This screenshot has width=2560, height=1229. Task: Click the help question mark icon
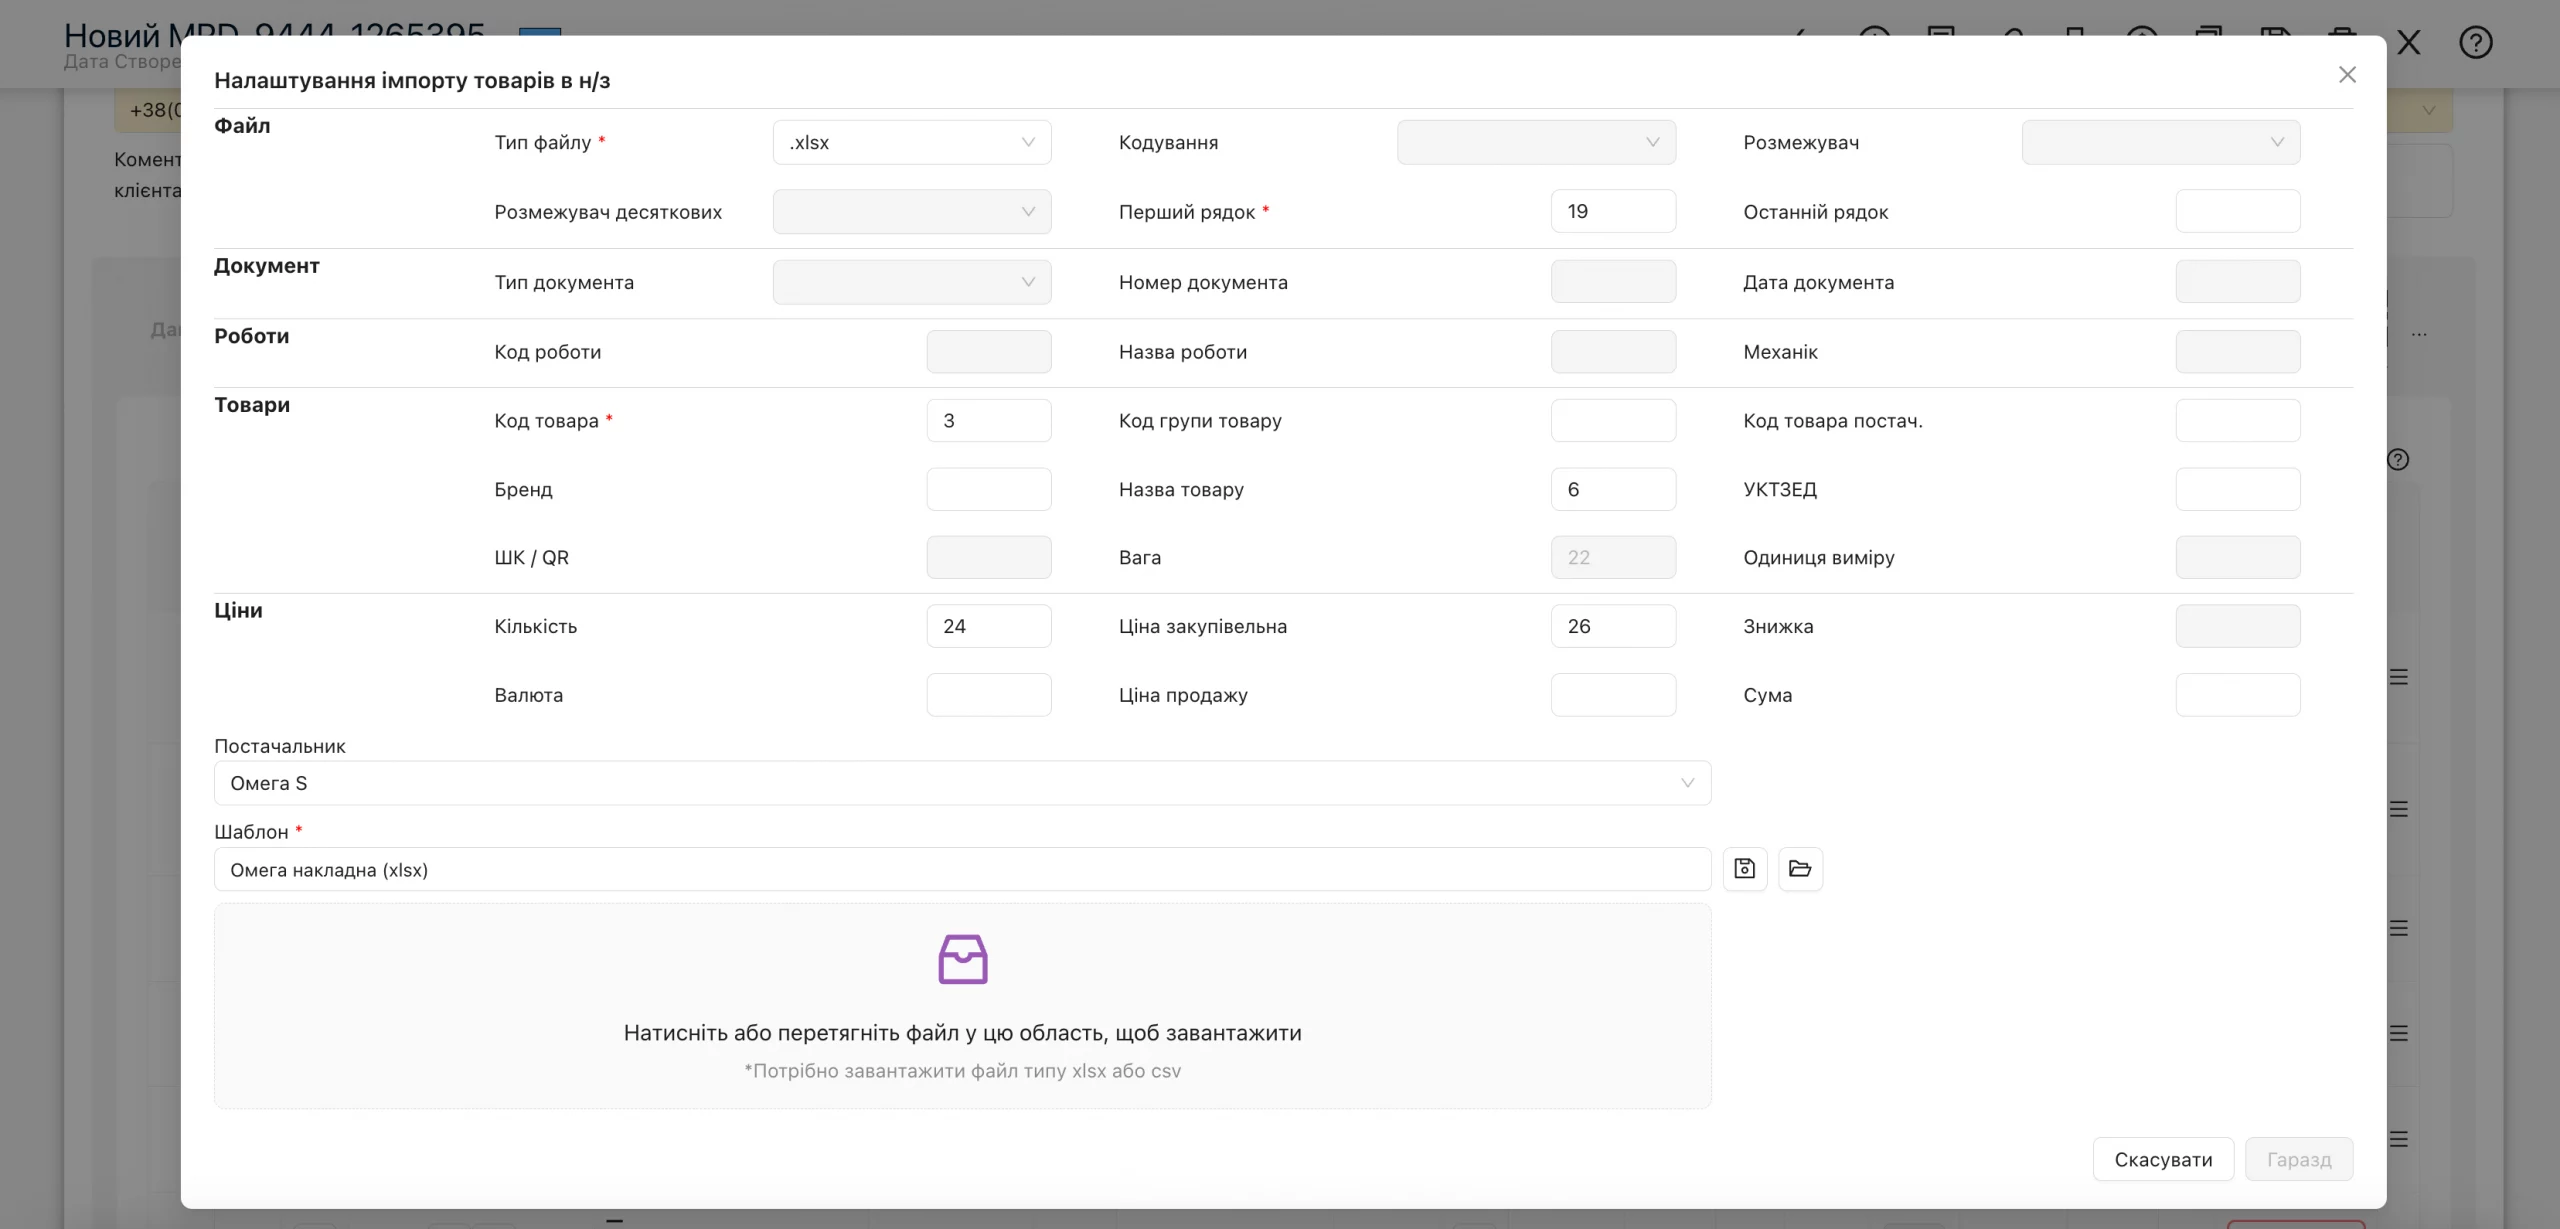tap(2475, 43)
